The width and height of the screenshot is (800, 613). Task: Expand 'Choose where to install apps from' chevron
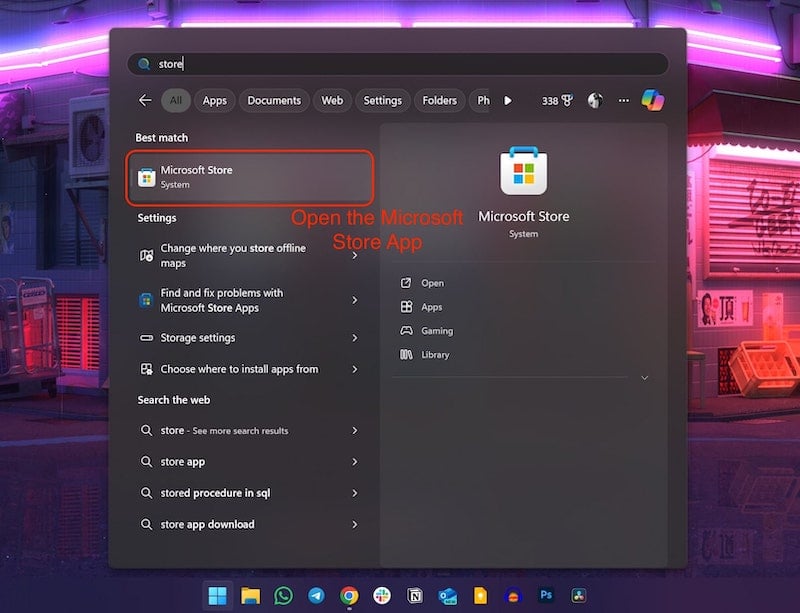[355, 369]
